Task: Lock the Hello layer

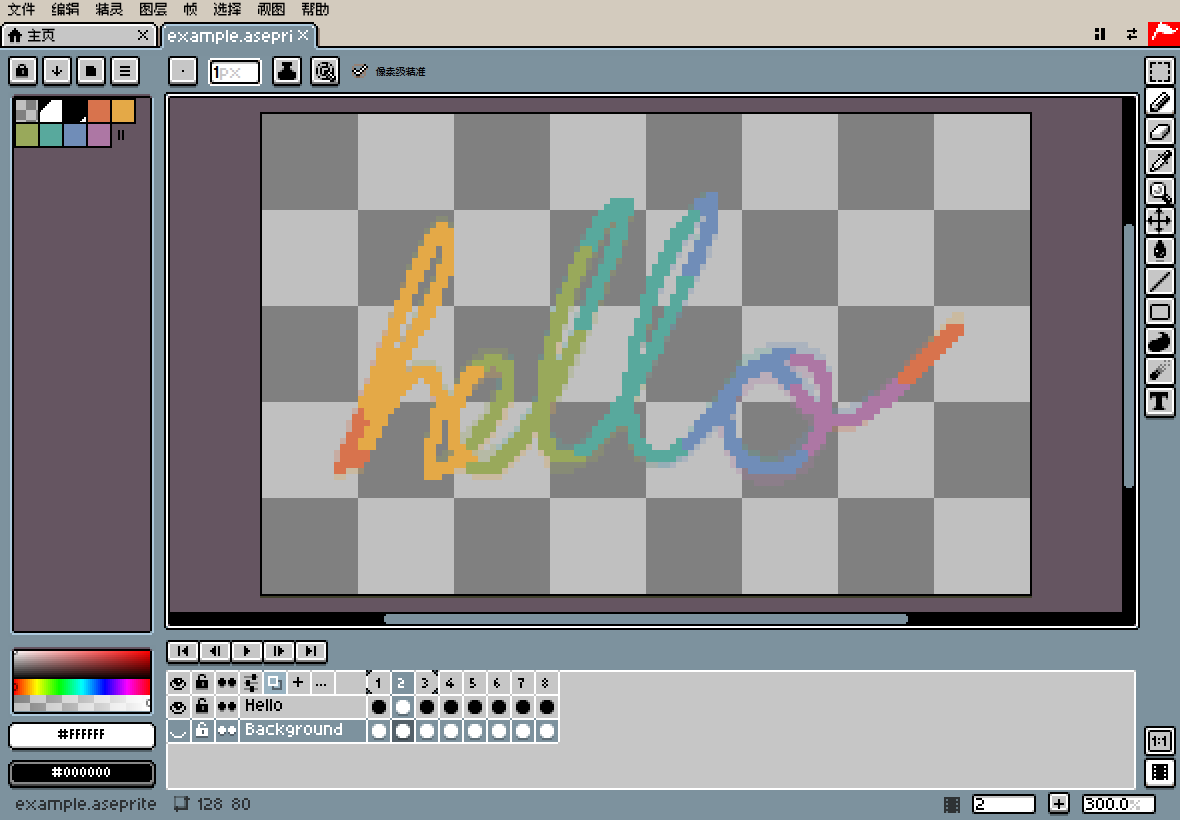Action: 202,706
